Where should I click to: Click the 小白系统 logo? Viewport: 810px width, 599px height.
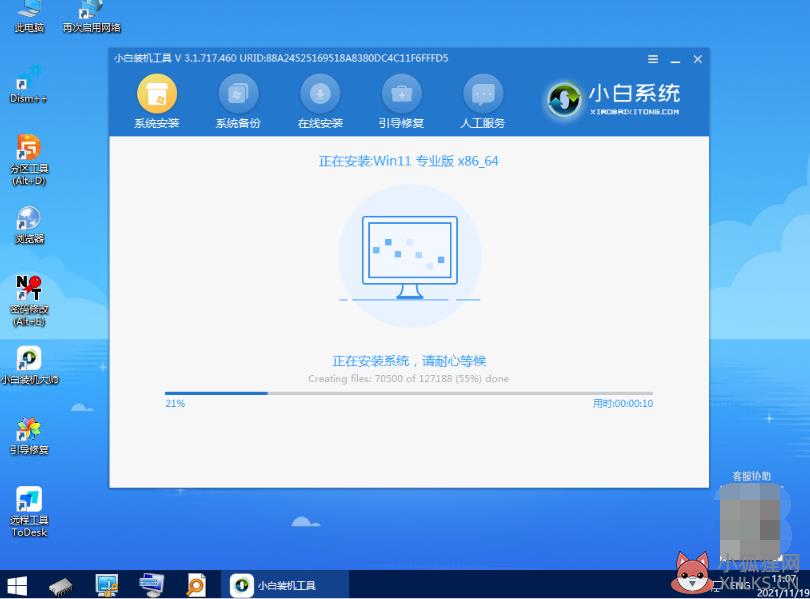tap(613, 99)
